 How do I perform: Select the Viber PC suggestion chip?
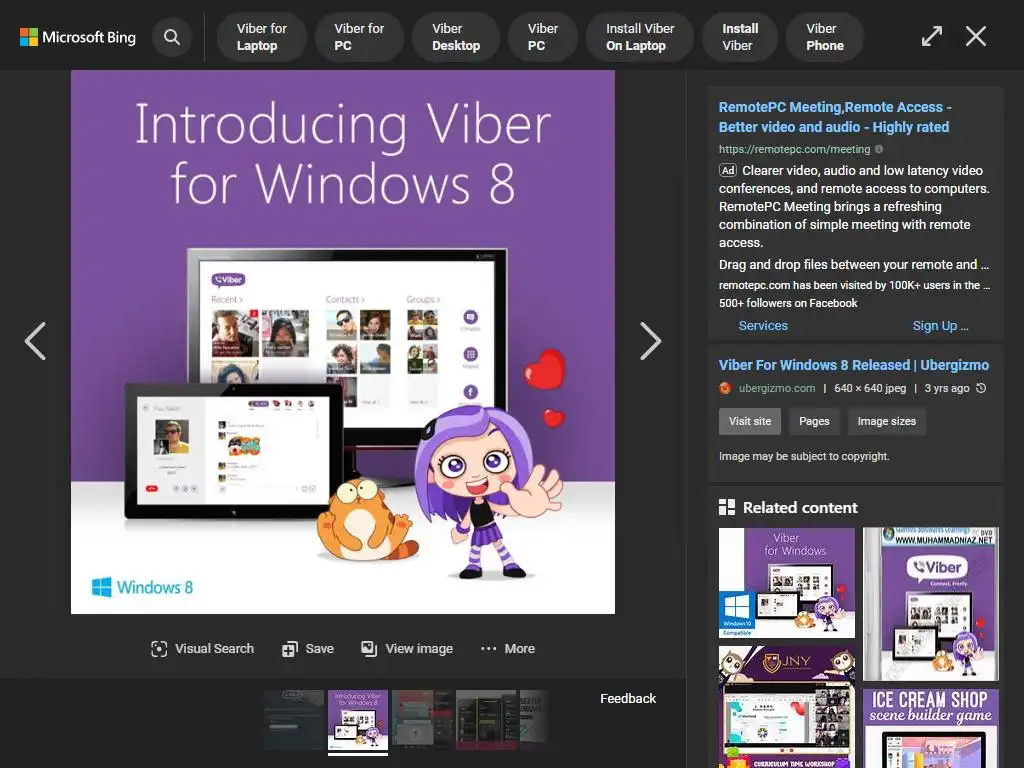pyautogui.click(x=543, y=37)
